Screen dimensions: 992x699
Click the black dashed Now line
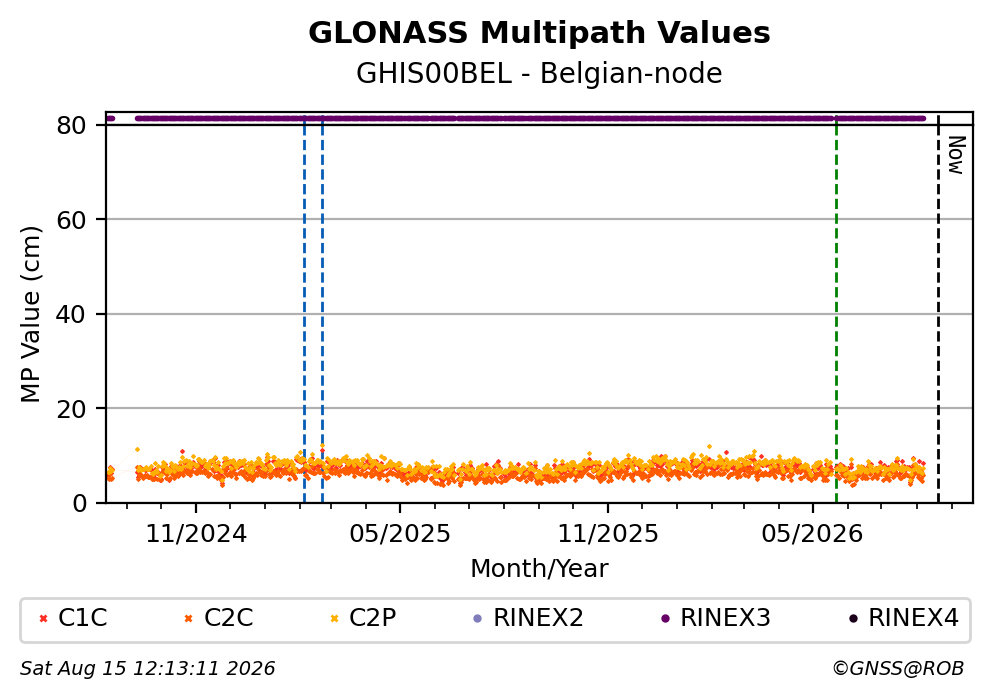(938, 310)
